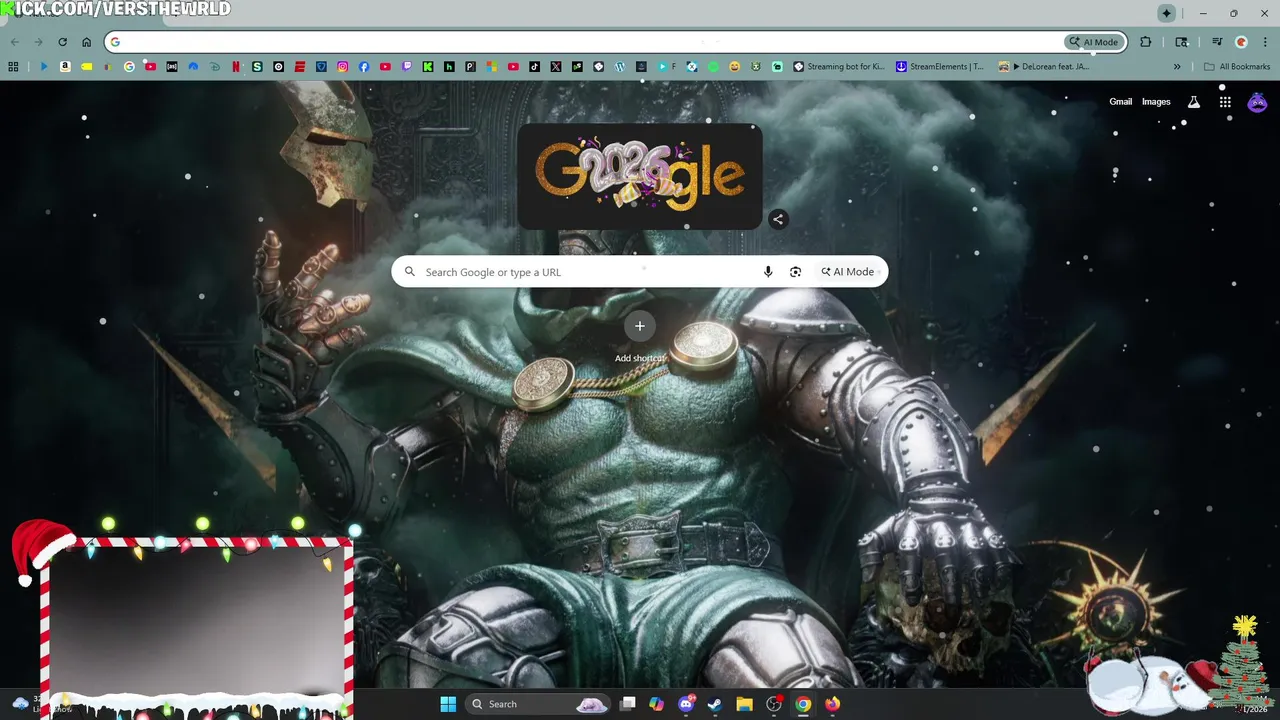
Task: Open the Gmail link
Action: coord(1120,102)
